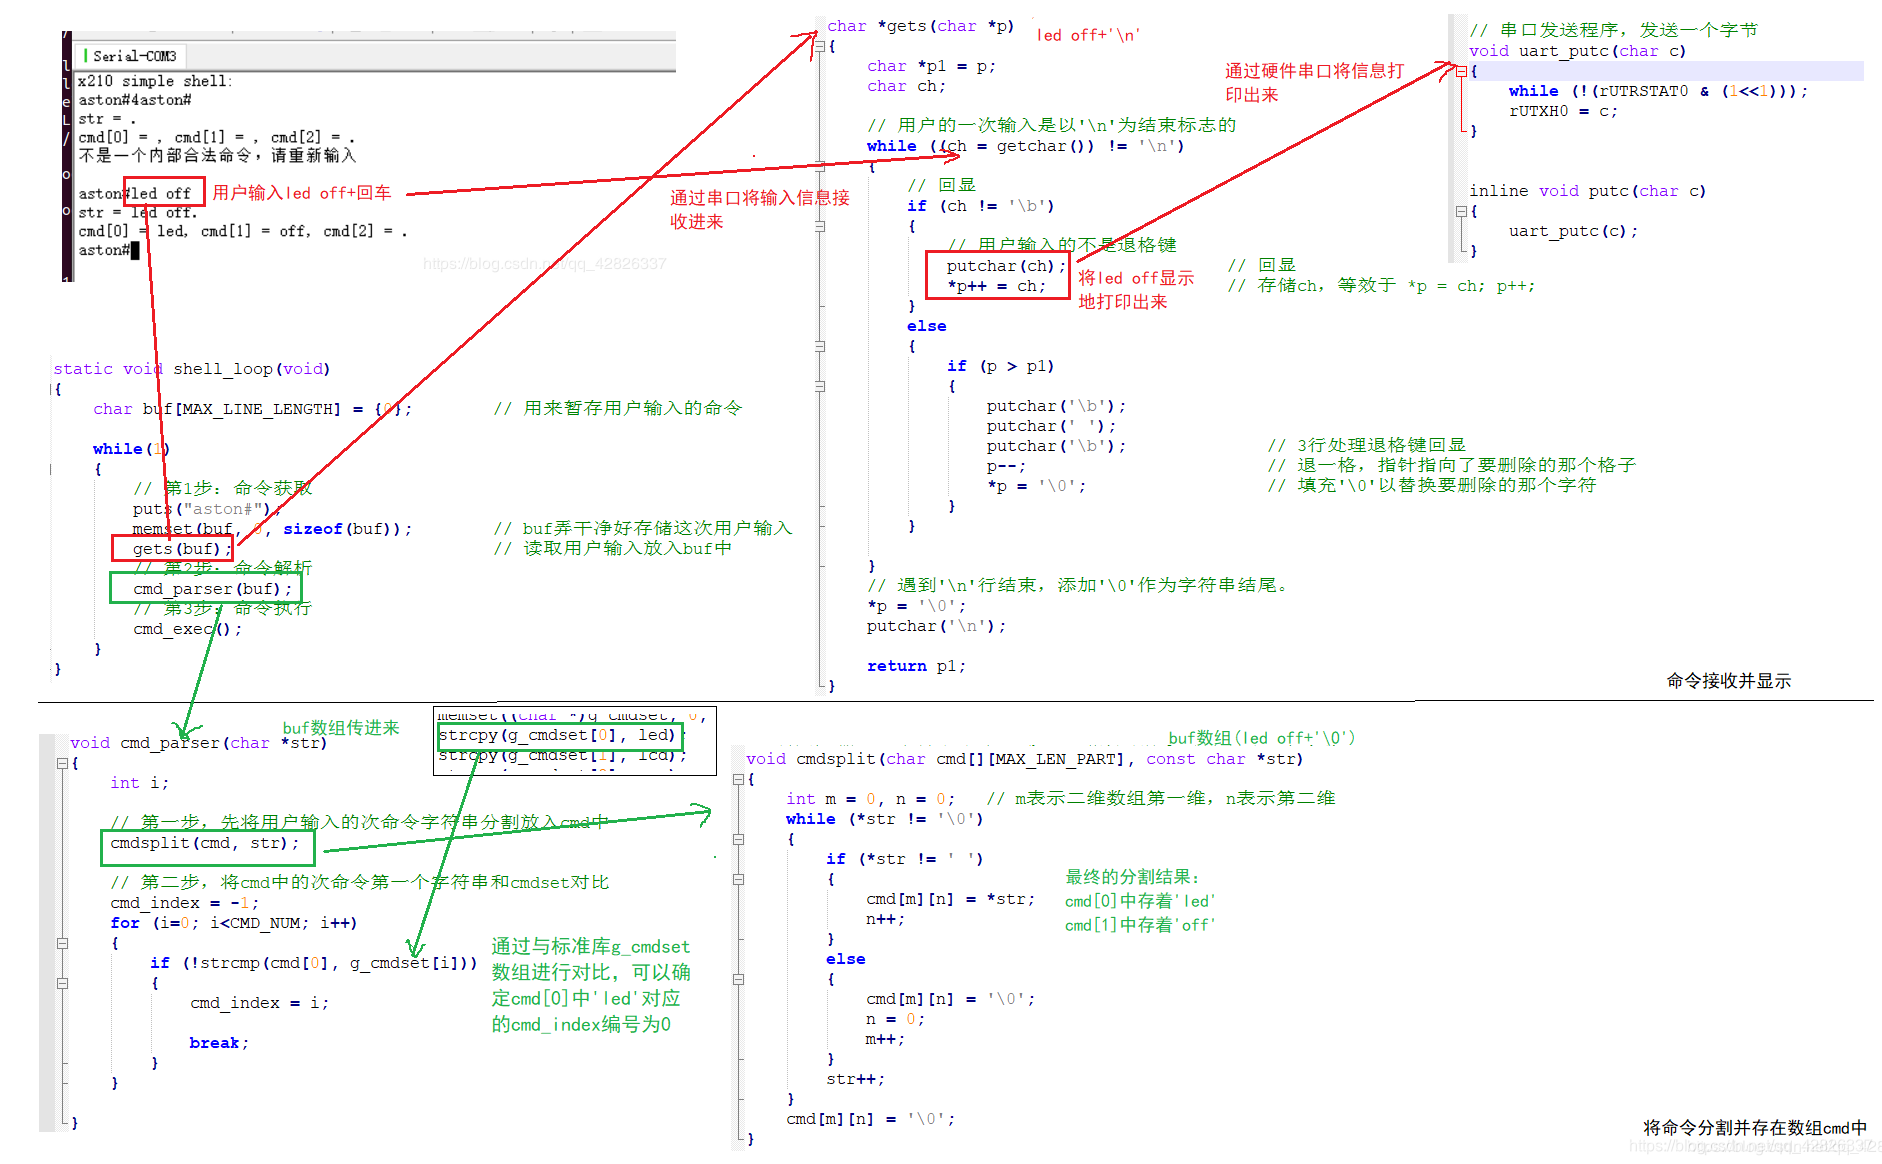Click the 'rUTXH0 = c;' line
Screen dimensions: 1882x1164
1563,111
